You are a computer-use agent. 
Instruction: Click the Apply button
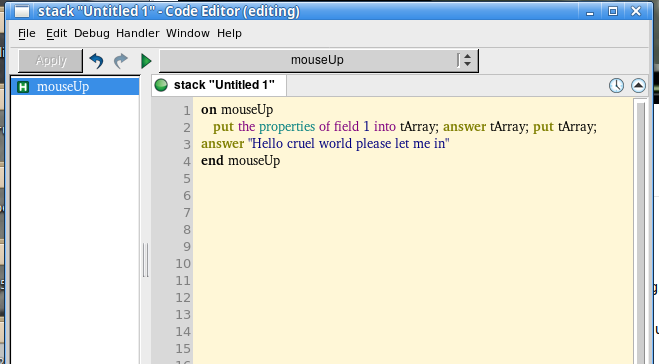50,61
